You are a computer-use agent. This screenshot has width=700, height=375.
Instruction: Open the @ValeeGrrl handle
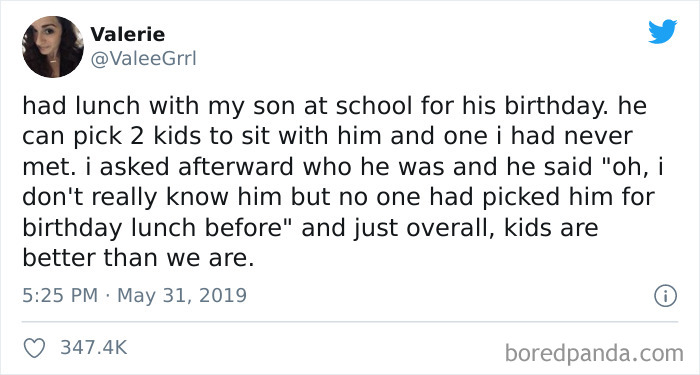(143, 59)
